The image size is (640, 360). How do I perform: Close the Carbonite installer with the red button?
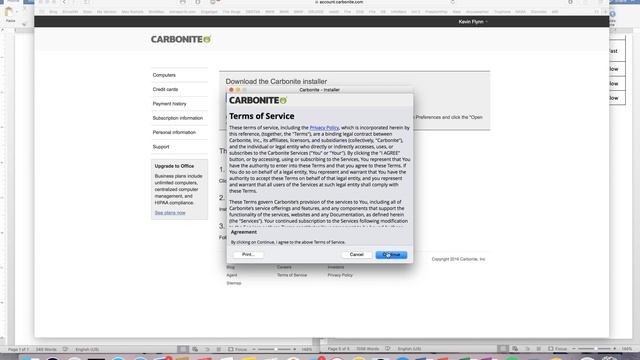point(231,90)
